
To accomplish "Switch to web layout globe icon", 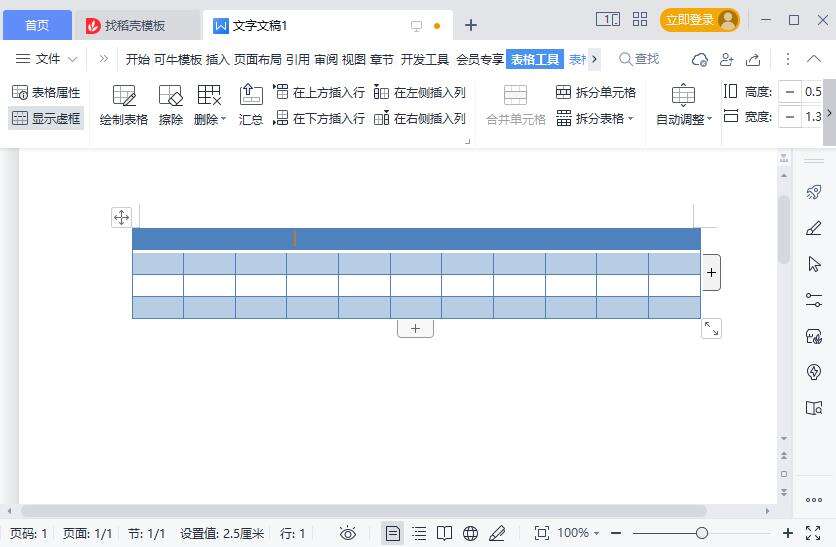I will [x=470, y=533].
